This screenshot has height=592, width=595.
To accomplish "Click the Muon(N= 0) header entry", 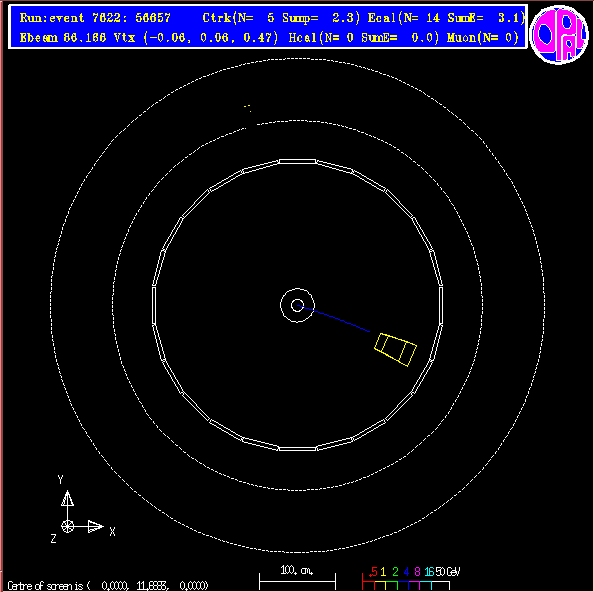I will click(x=482, y=38).
